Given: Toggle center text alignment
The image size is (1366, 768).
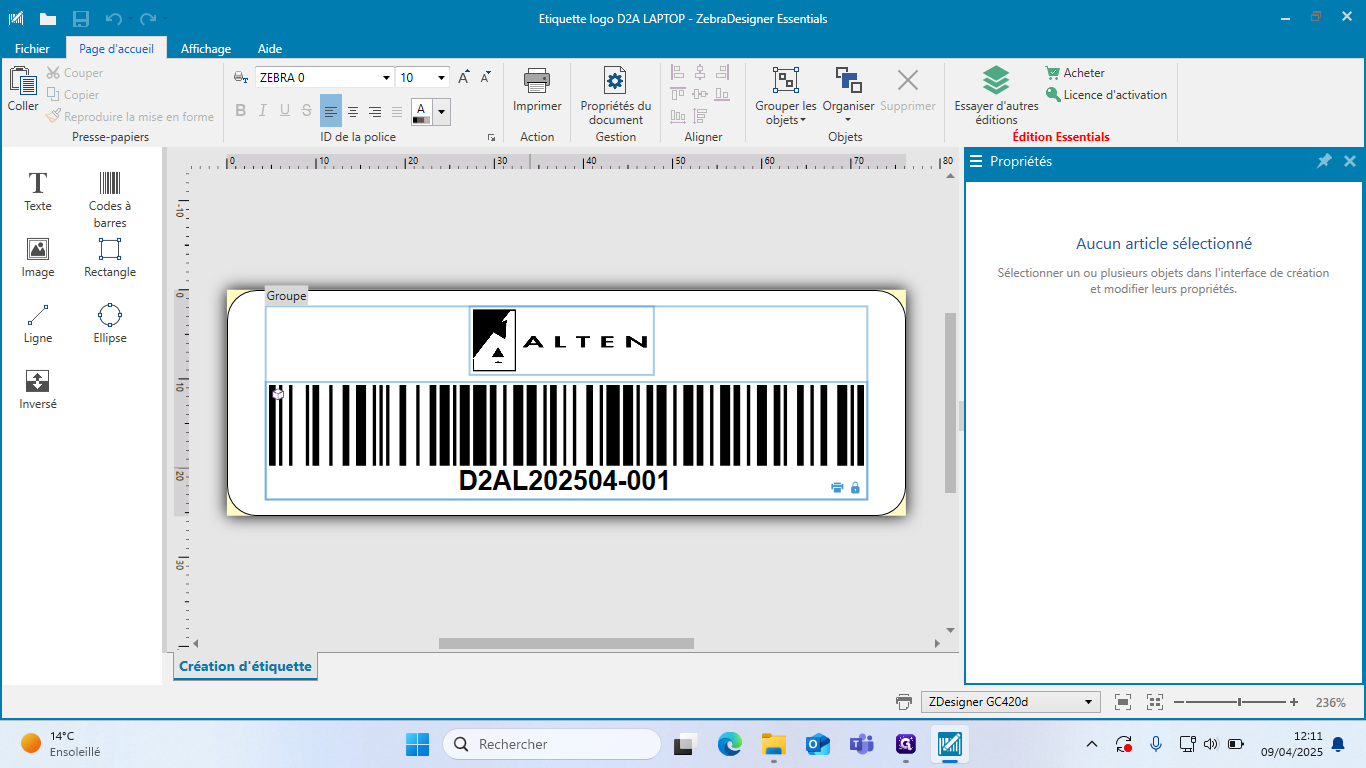Looking at the screenshot, I should point(353,111).
